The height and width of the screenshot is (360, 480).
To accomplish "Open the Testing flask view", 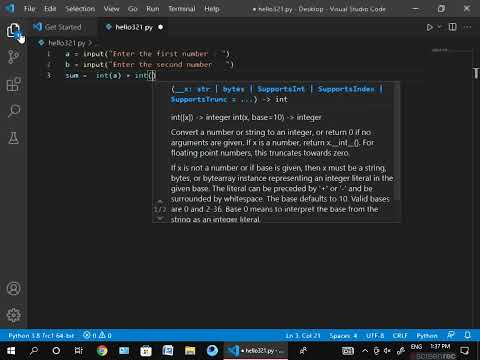I will pos(13,138).
